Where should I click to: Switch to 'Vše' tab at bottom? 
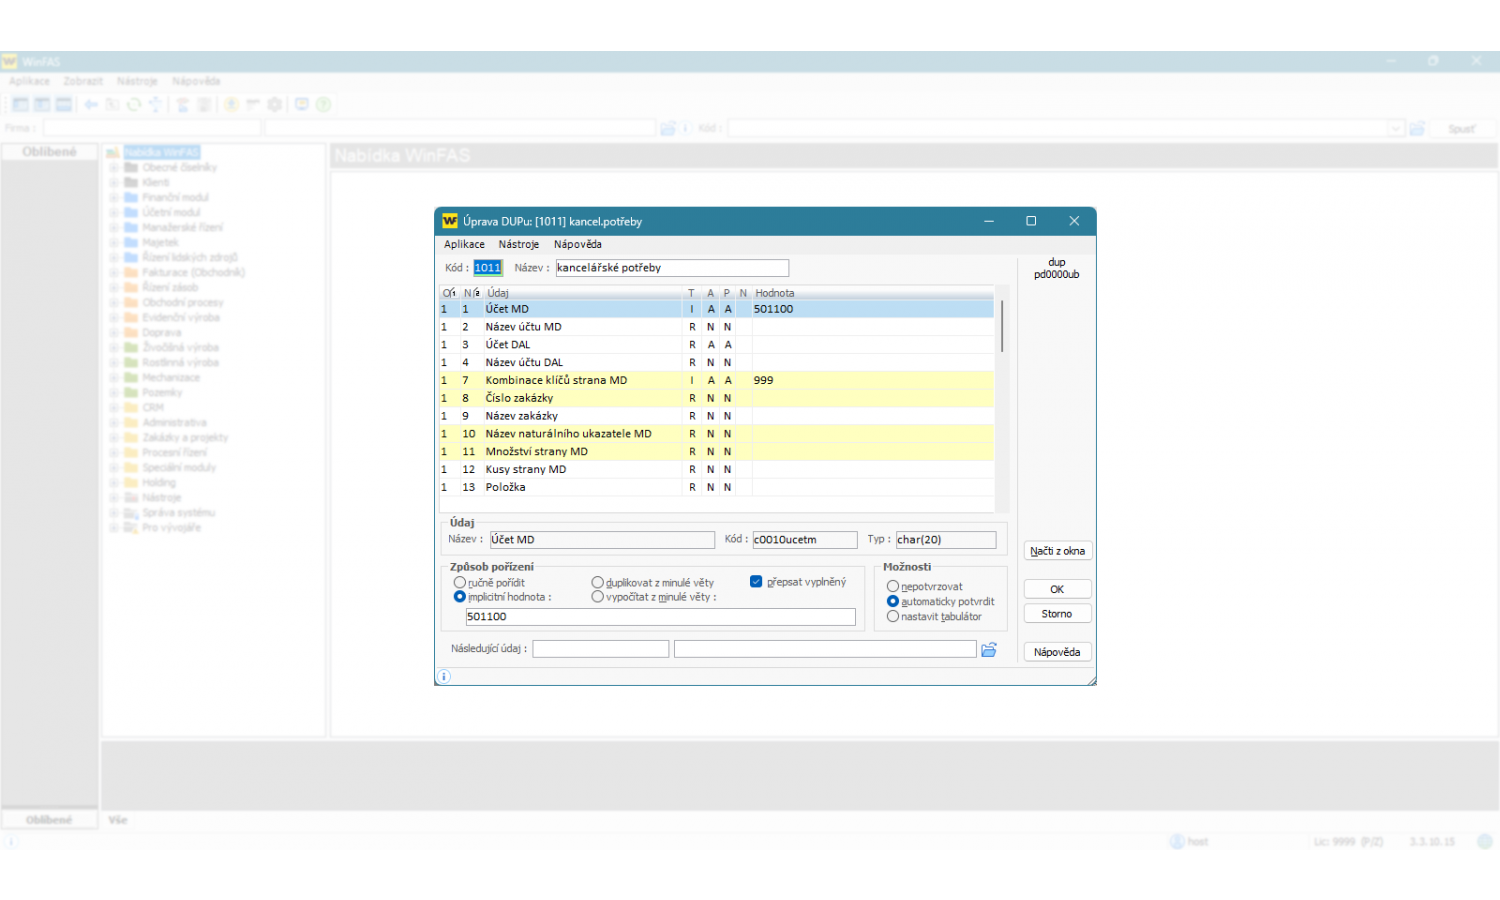(x=118, y=820)
